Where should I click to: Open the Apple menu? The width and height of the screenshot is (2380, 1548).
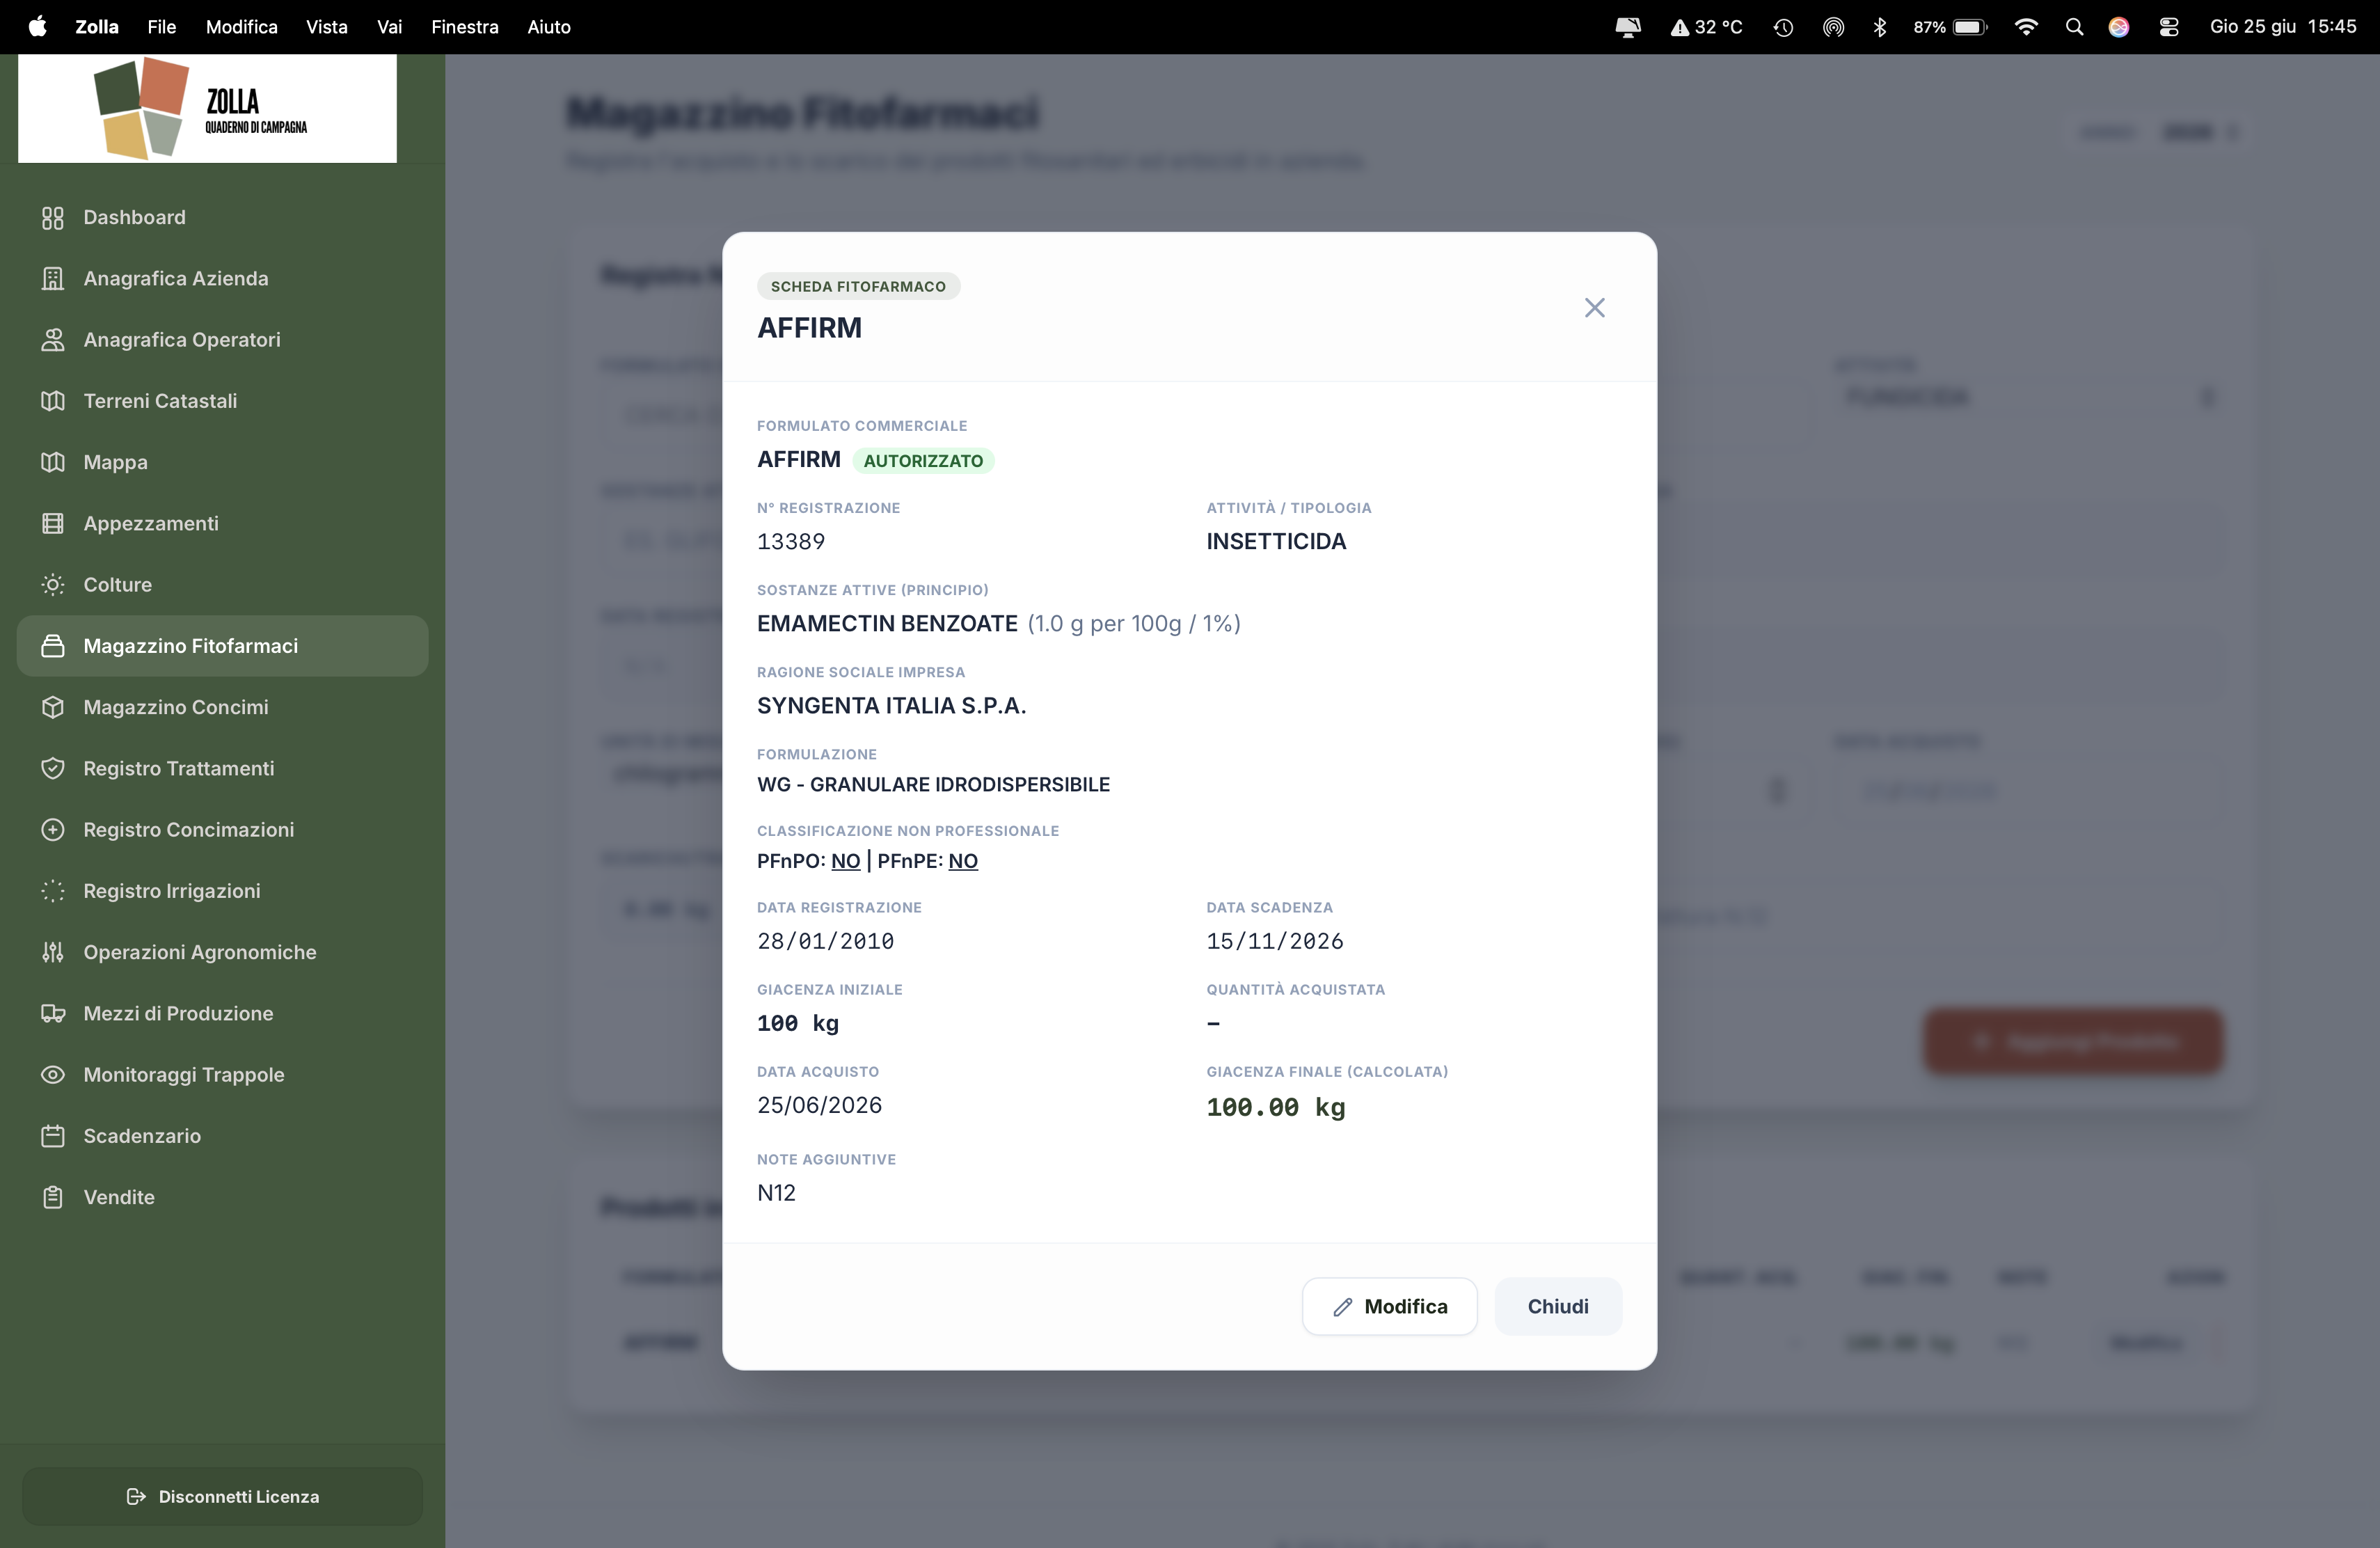click(38, 26)
